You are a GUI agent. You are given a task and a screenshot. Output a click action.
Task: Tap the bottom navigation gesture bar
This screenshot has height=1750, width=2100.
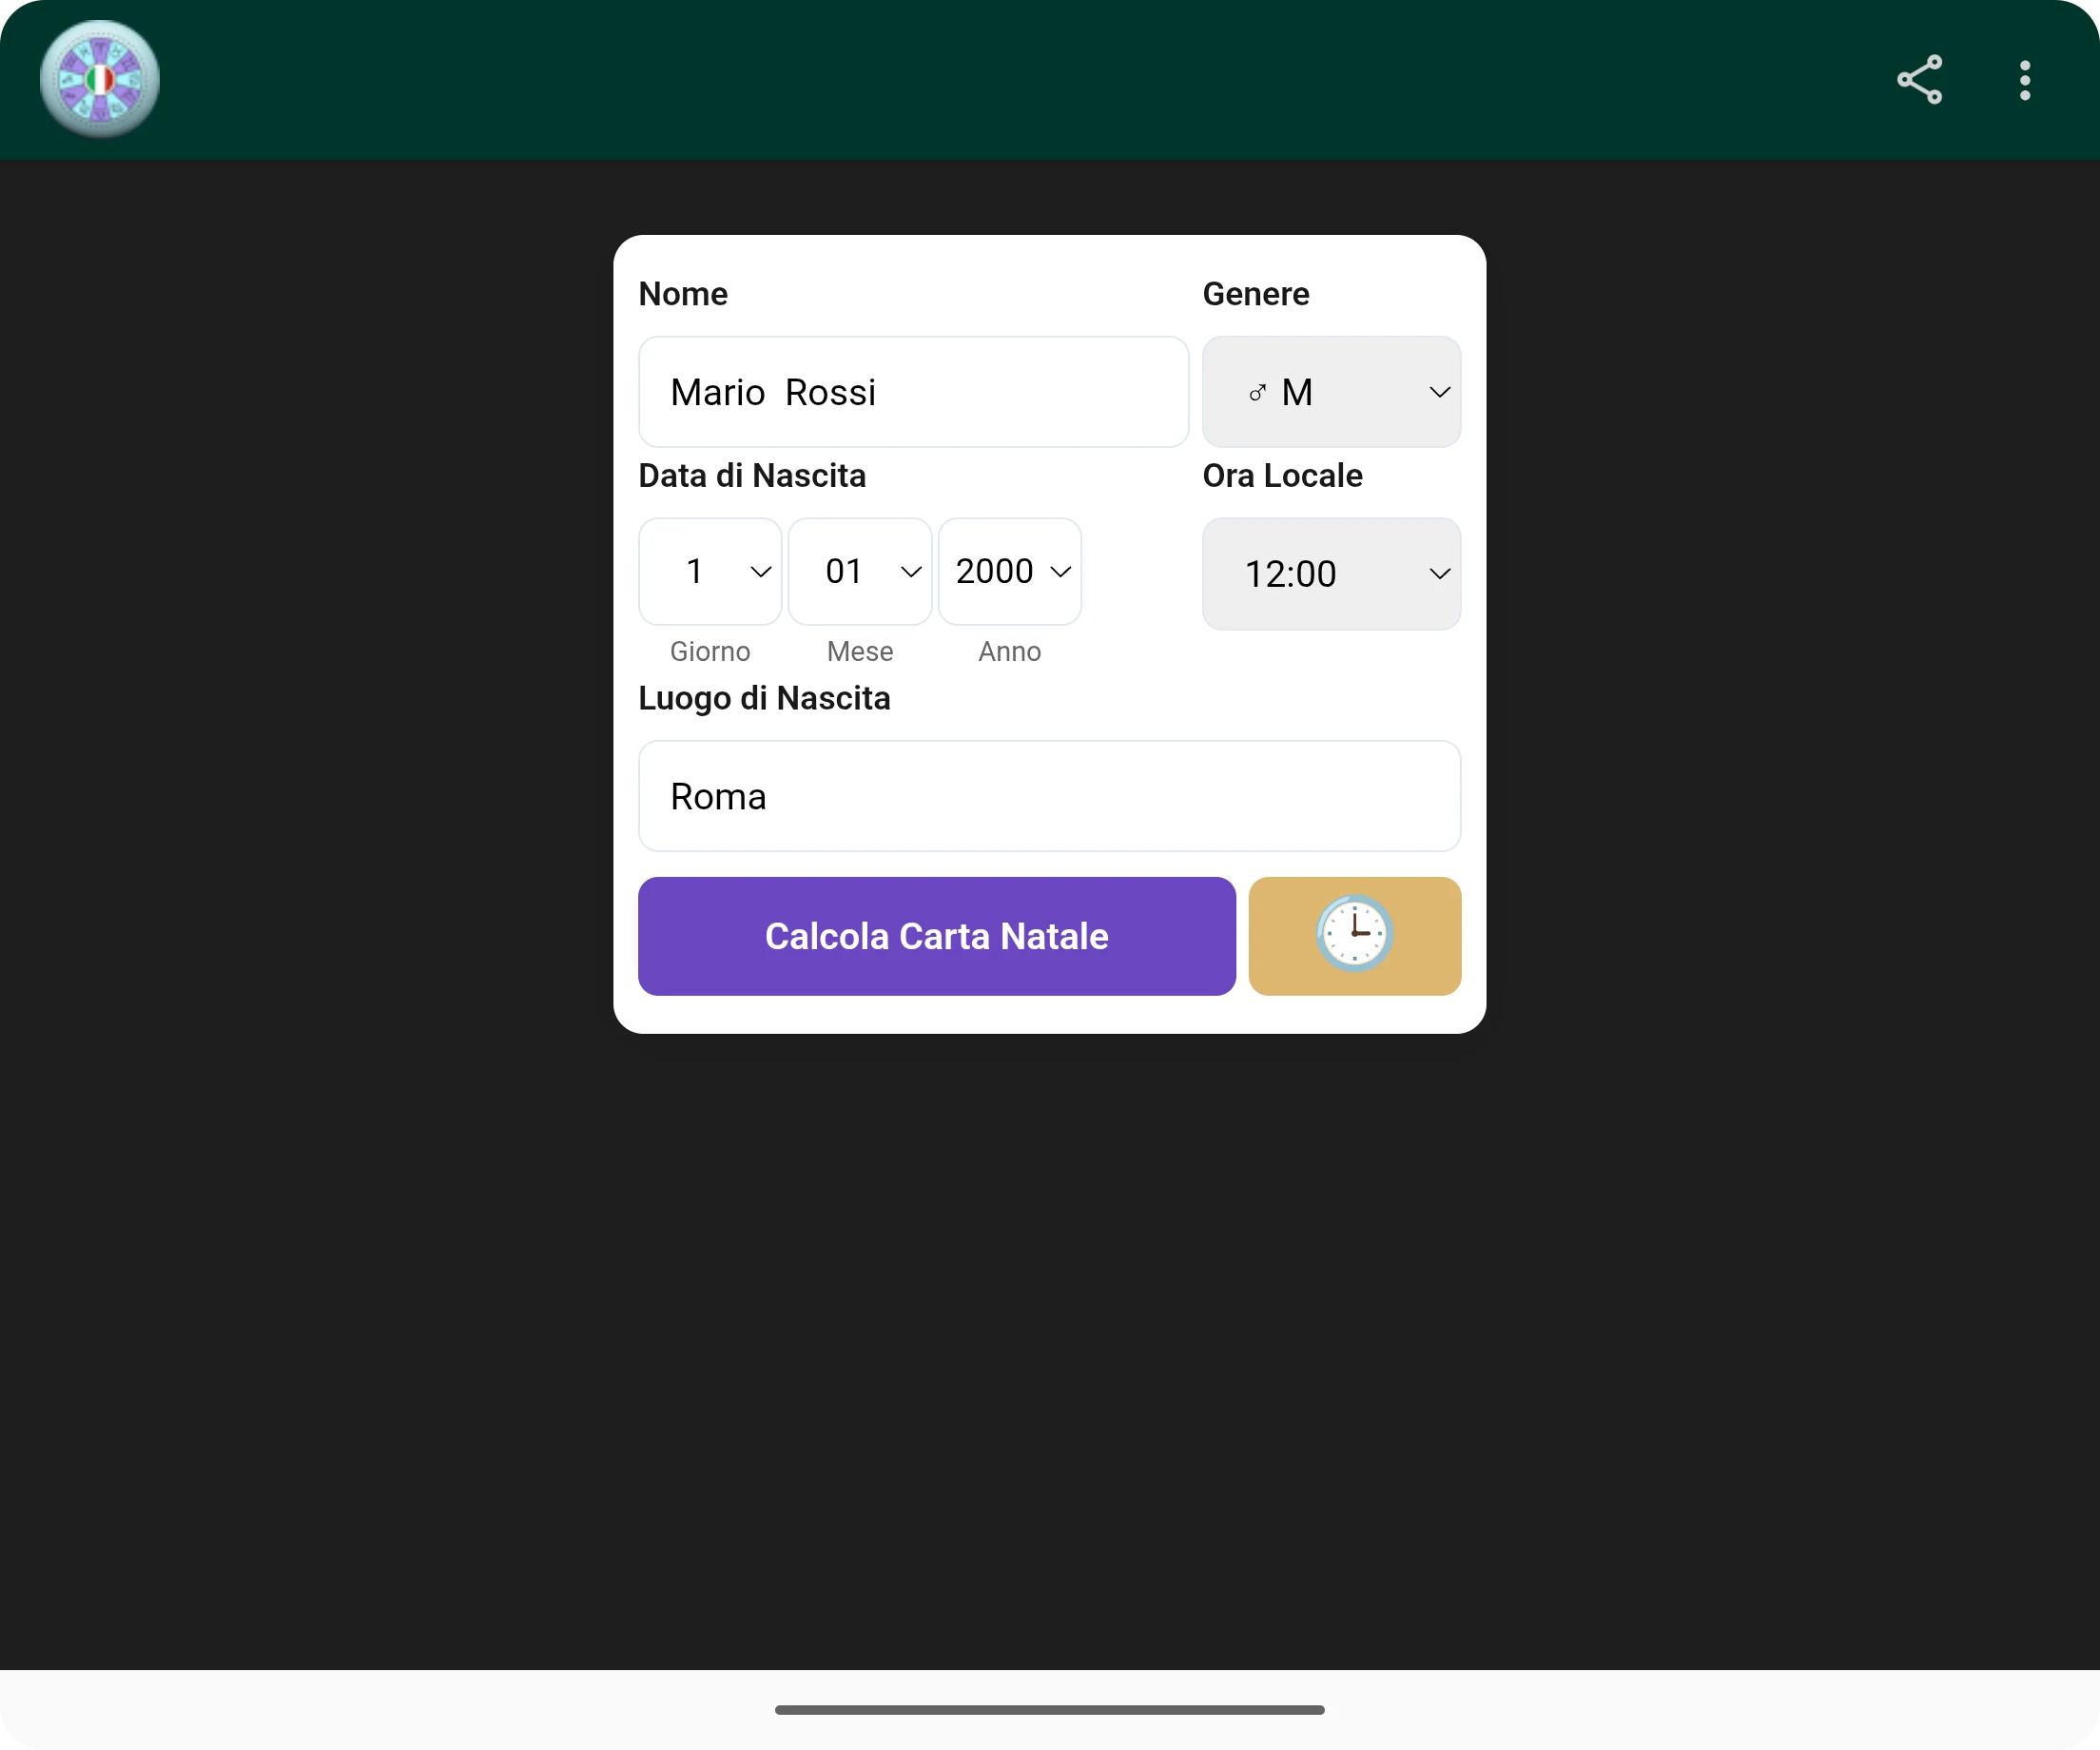point(1049,1710)
